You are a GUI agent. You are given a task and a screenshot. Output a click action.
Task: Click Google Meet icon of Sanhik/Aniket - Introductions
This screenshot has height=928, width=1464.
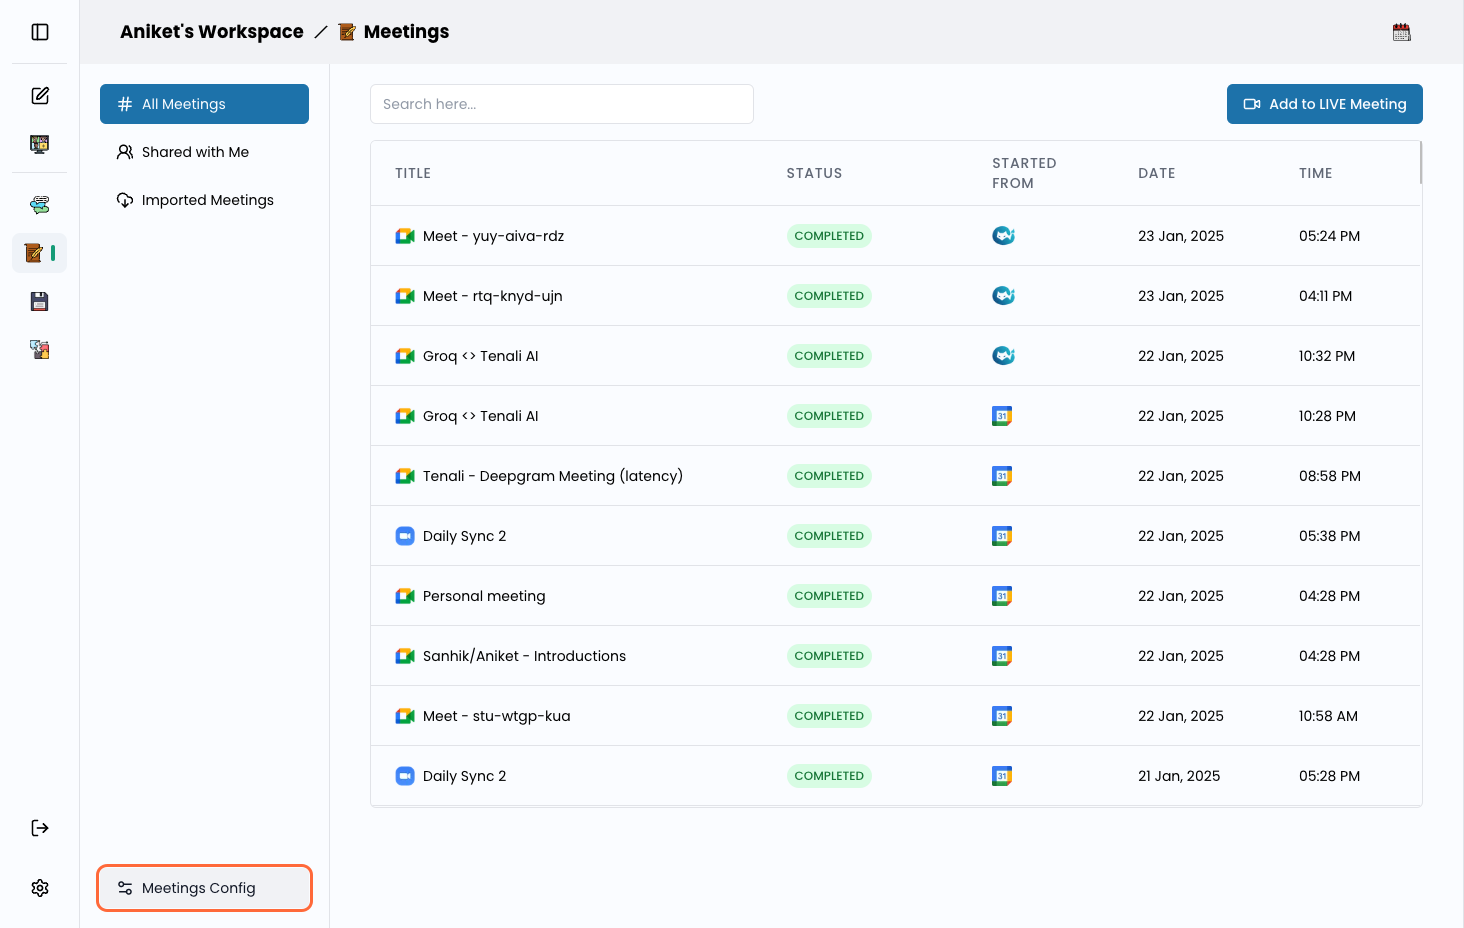point(405,656)
